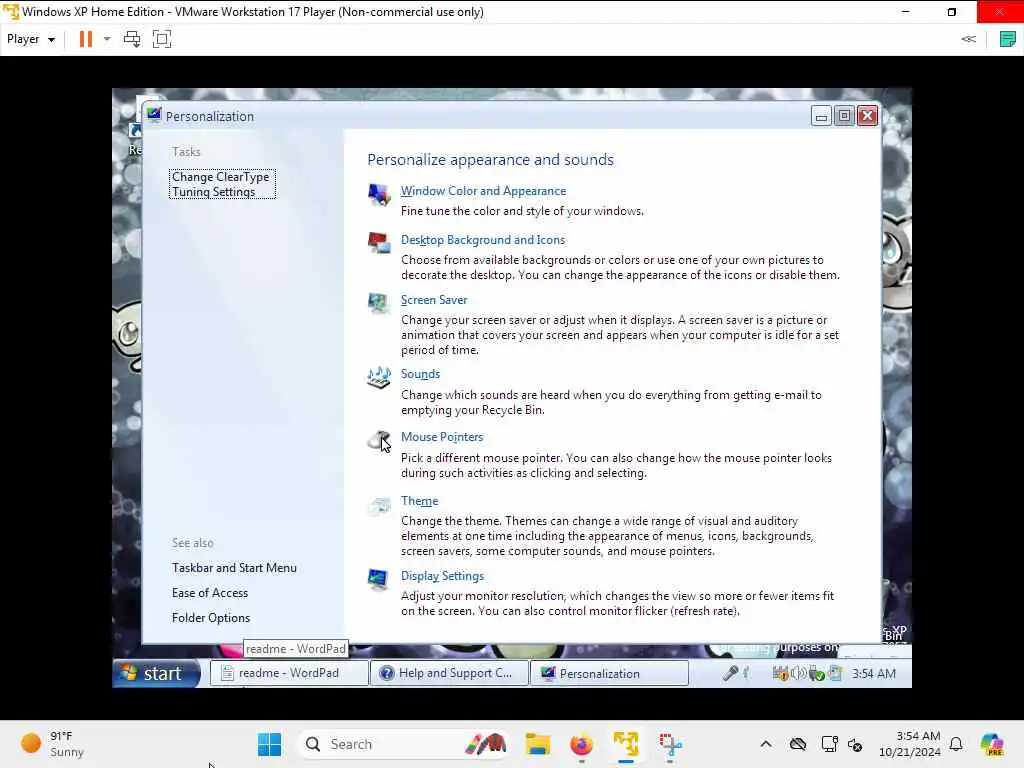1024x768 pixels.
Task: Open the Player menu
Action: 31,39
